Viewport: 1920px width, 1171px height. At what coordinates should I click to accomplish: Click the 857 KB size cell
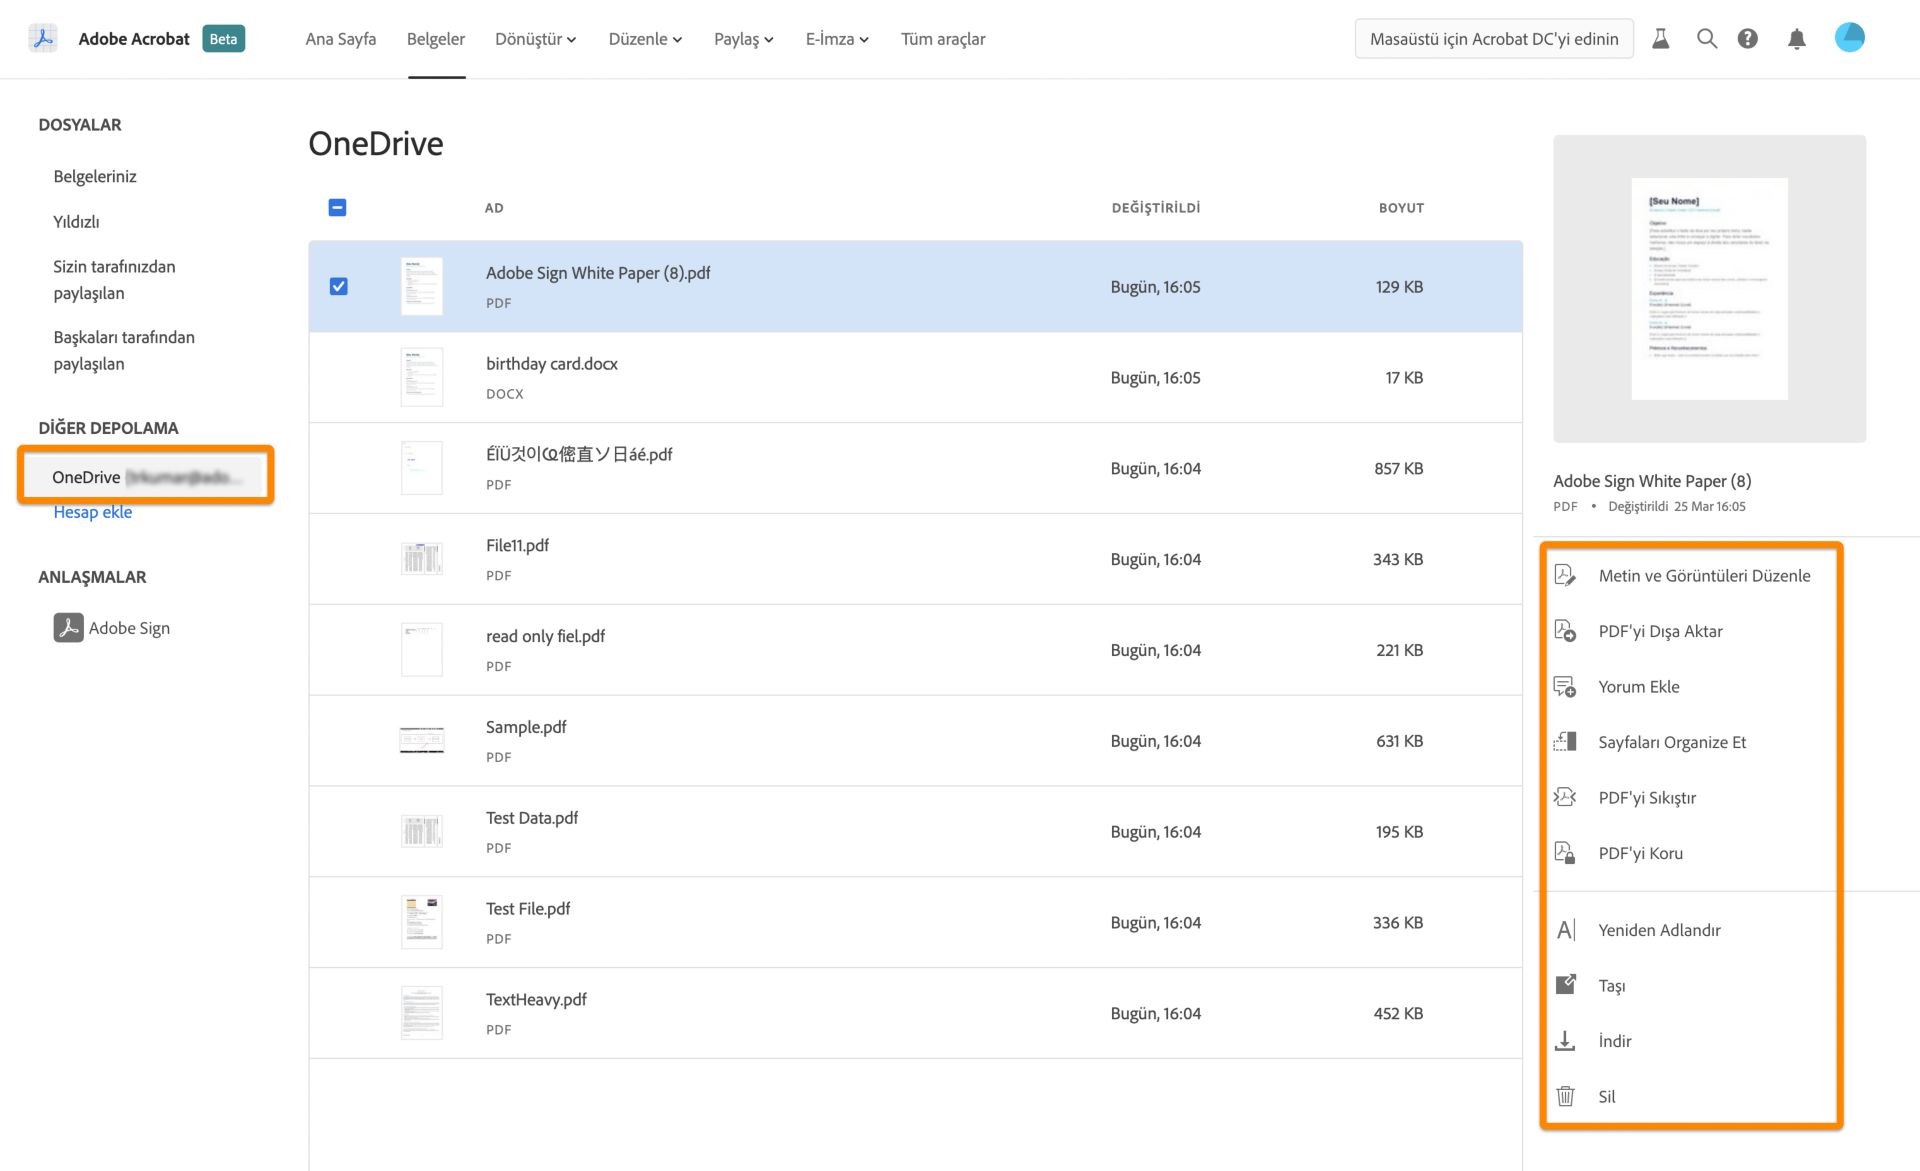point(1398,468)
